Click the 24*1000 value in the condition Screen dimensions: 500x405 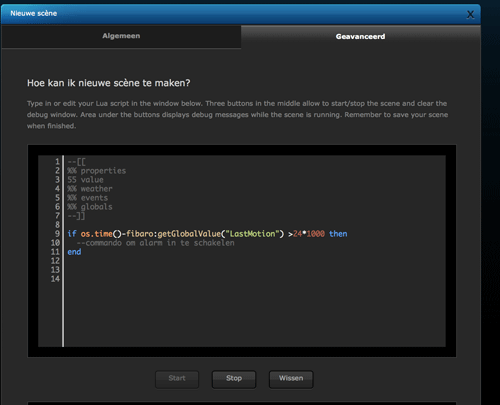click(309, 234)
